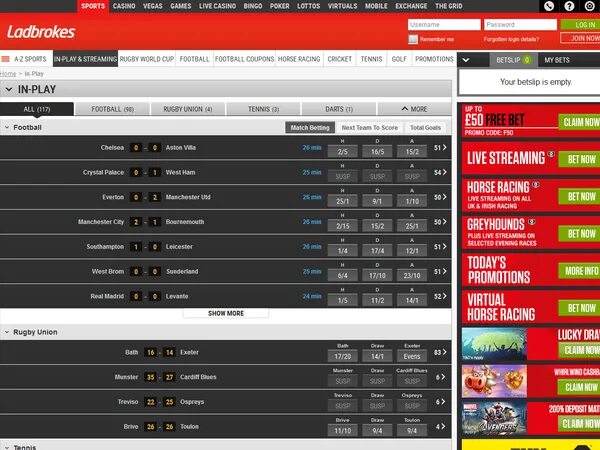Image resolution: width=600 pixels, height=450 pixels.
Task: Collapse the Tennis section
Action: click(x=7, y=447)
